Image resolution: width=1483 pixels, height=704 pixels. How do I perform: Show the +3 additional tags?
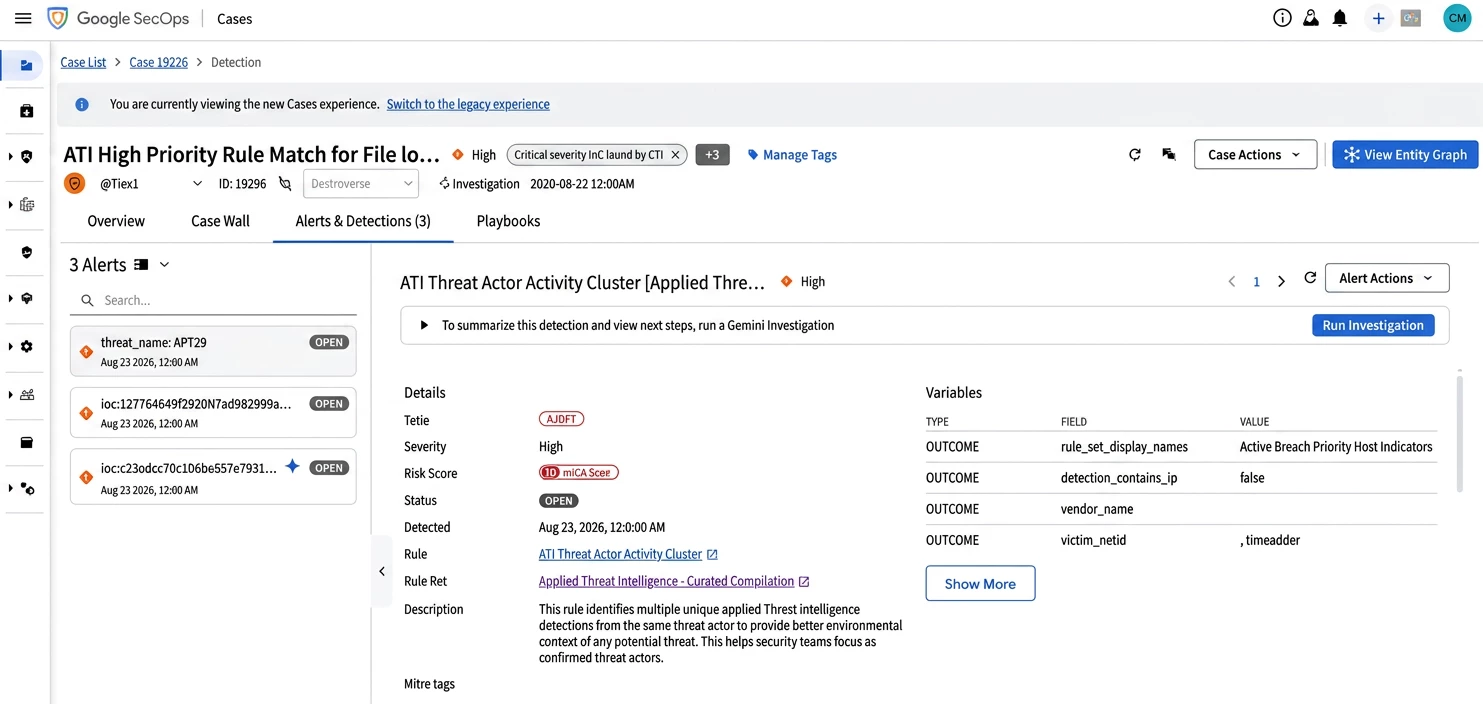coord(712,155)
